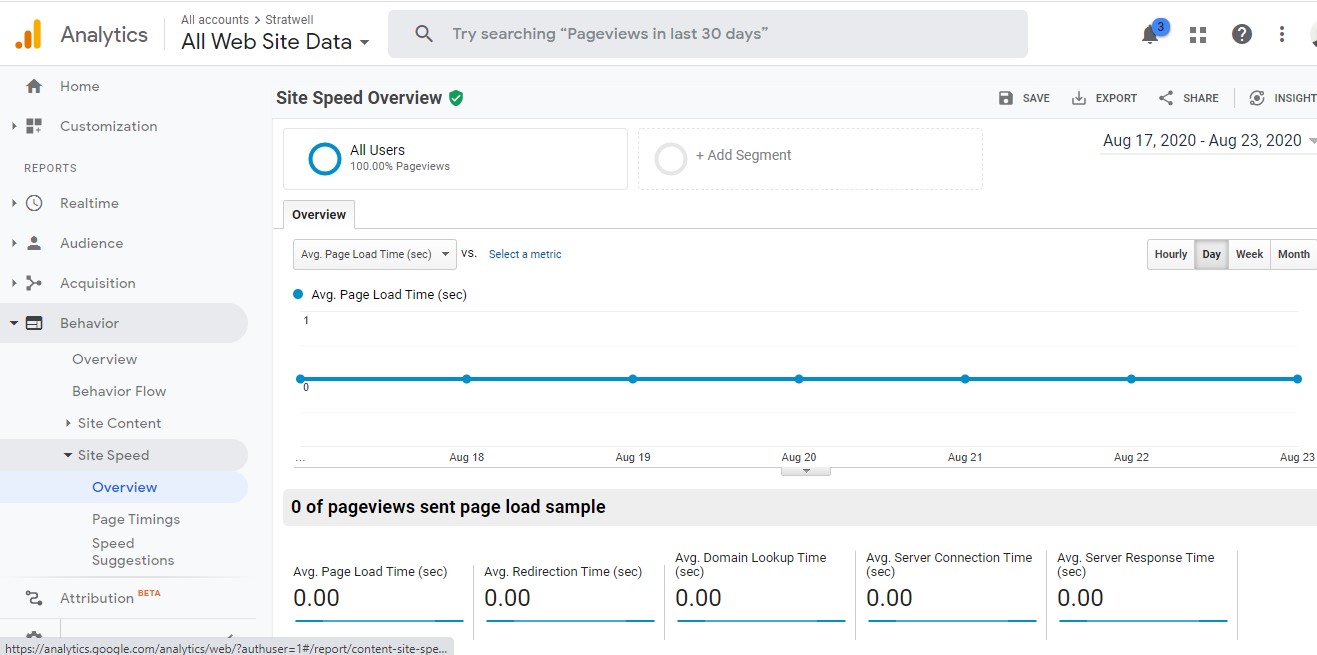Click the Add Segment box
The image size is (1317, 655).
point(810,156)
